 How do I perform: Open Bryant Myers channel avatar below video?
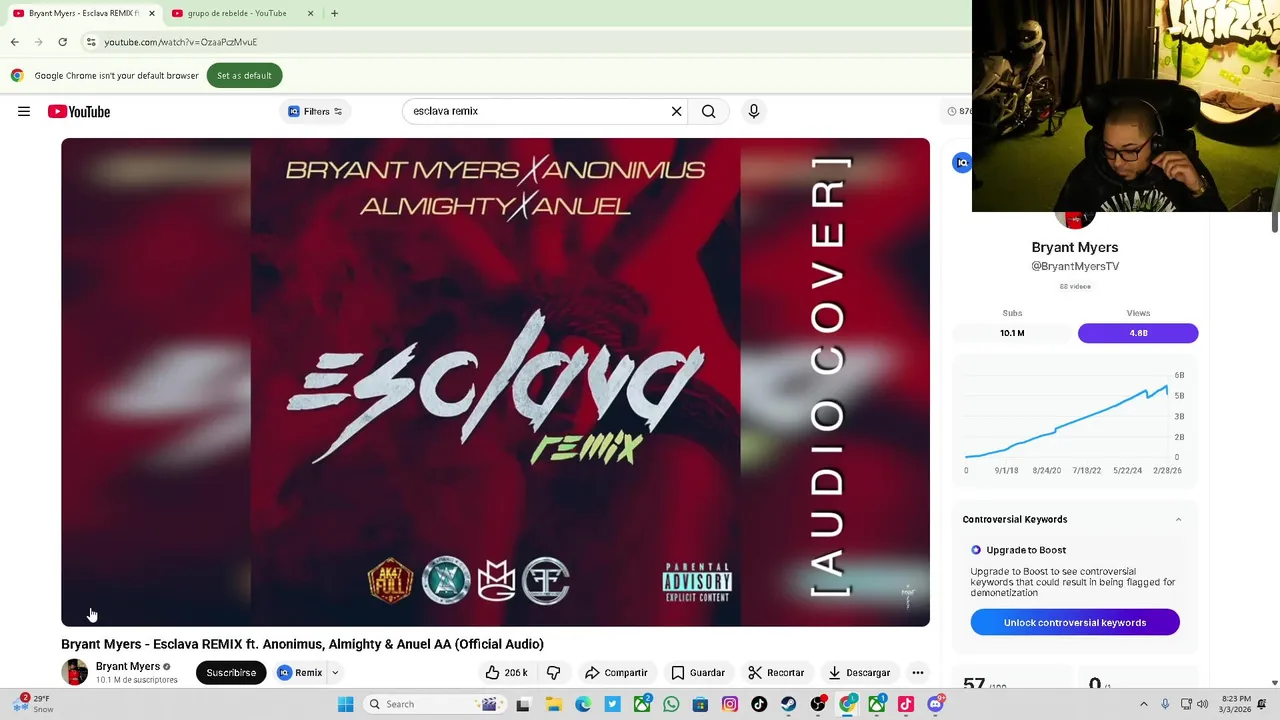point(75,672)
